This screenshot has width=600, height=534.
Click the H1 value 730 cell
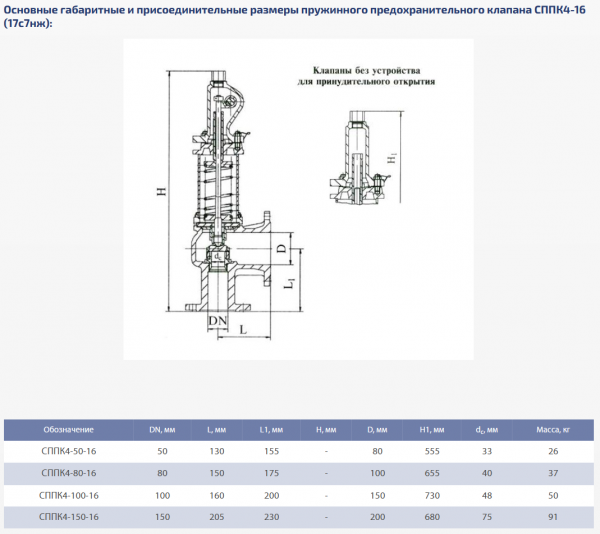(x=432, y=495)
